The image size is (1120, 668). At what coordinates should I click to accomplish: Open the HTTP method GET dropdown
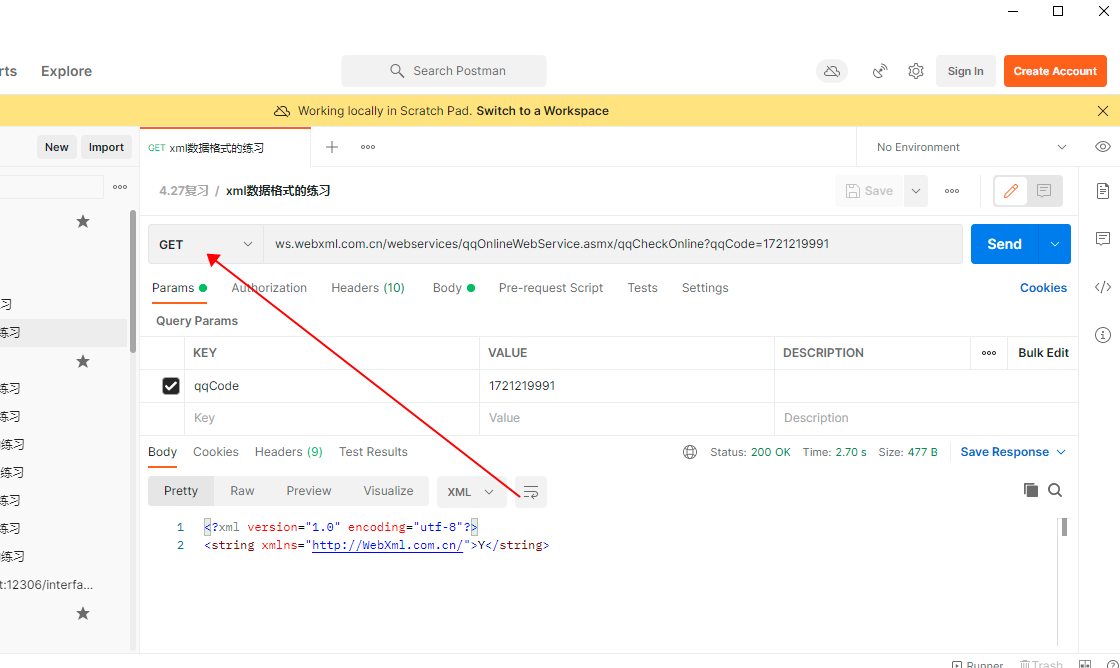point(206,244)
